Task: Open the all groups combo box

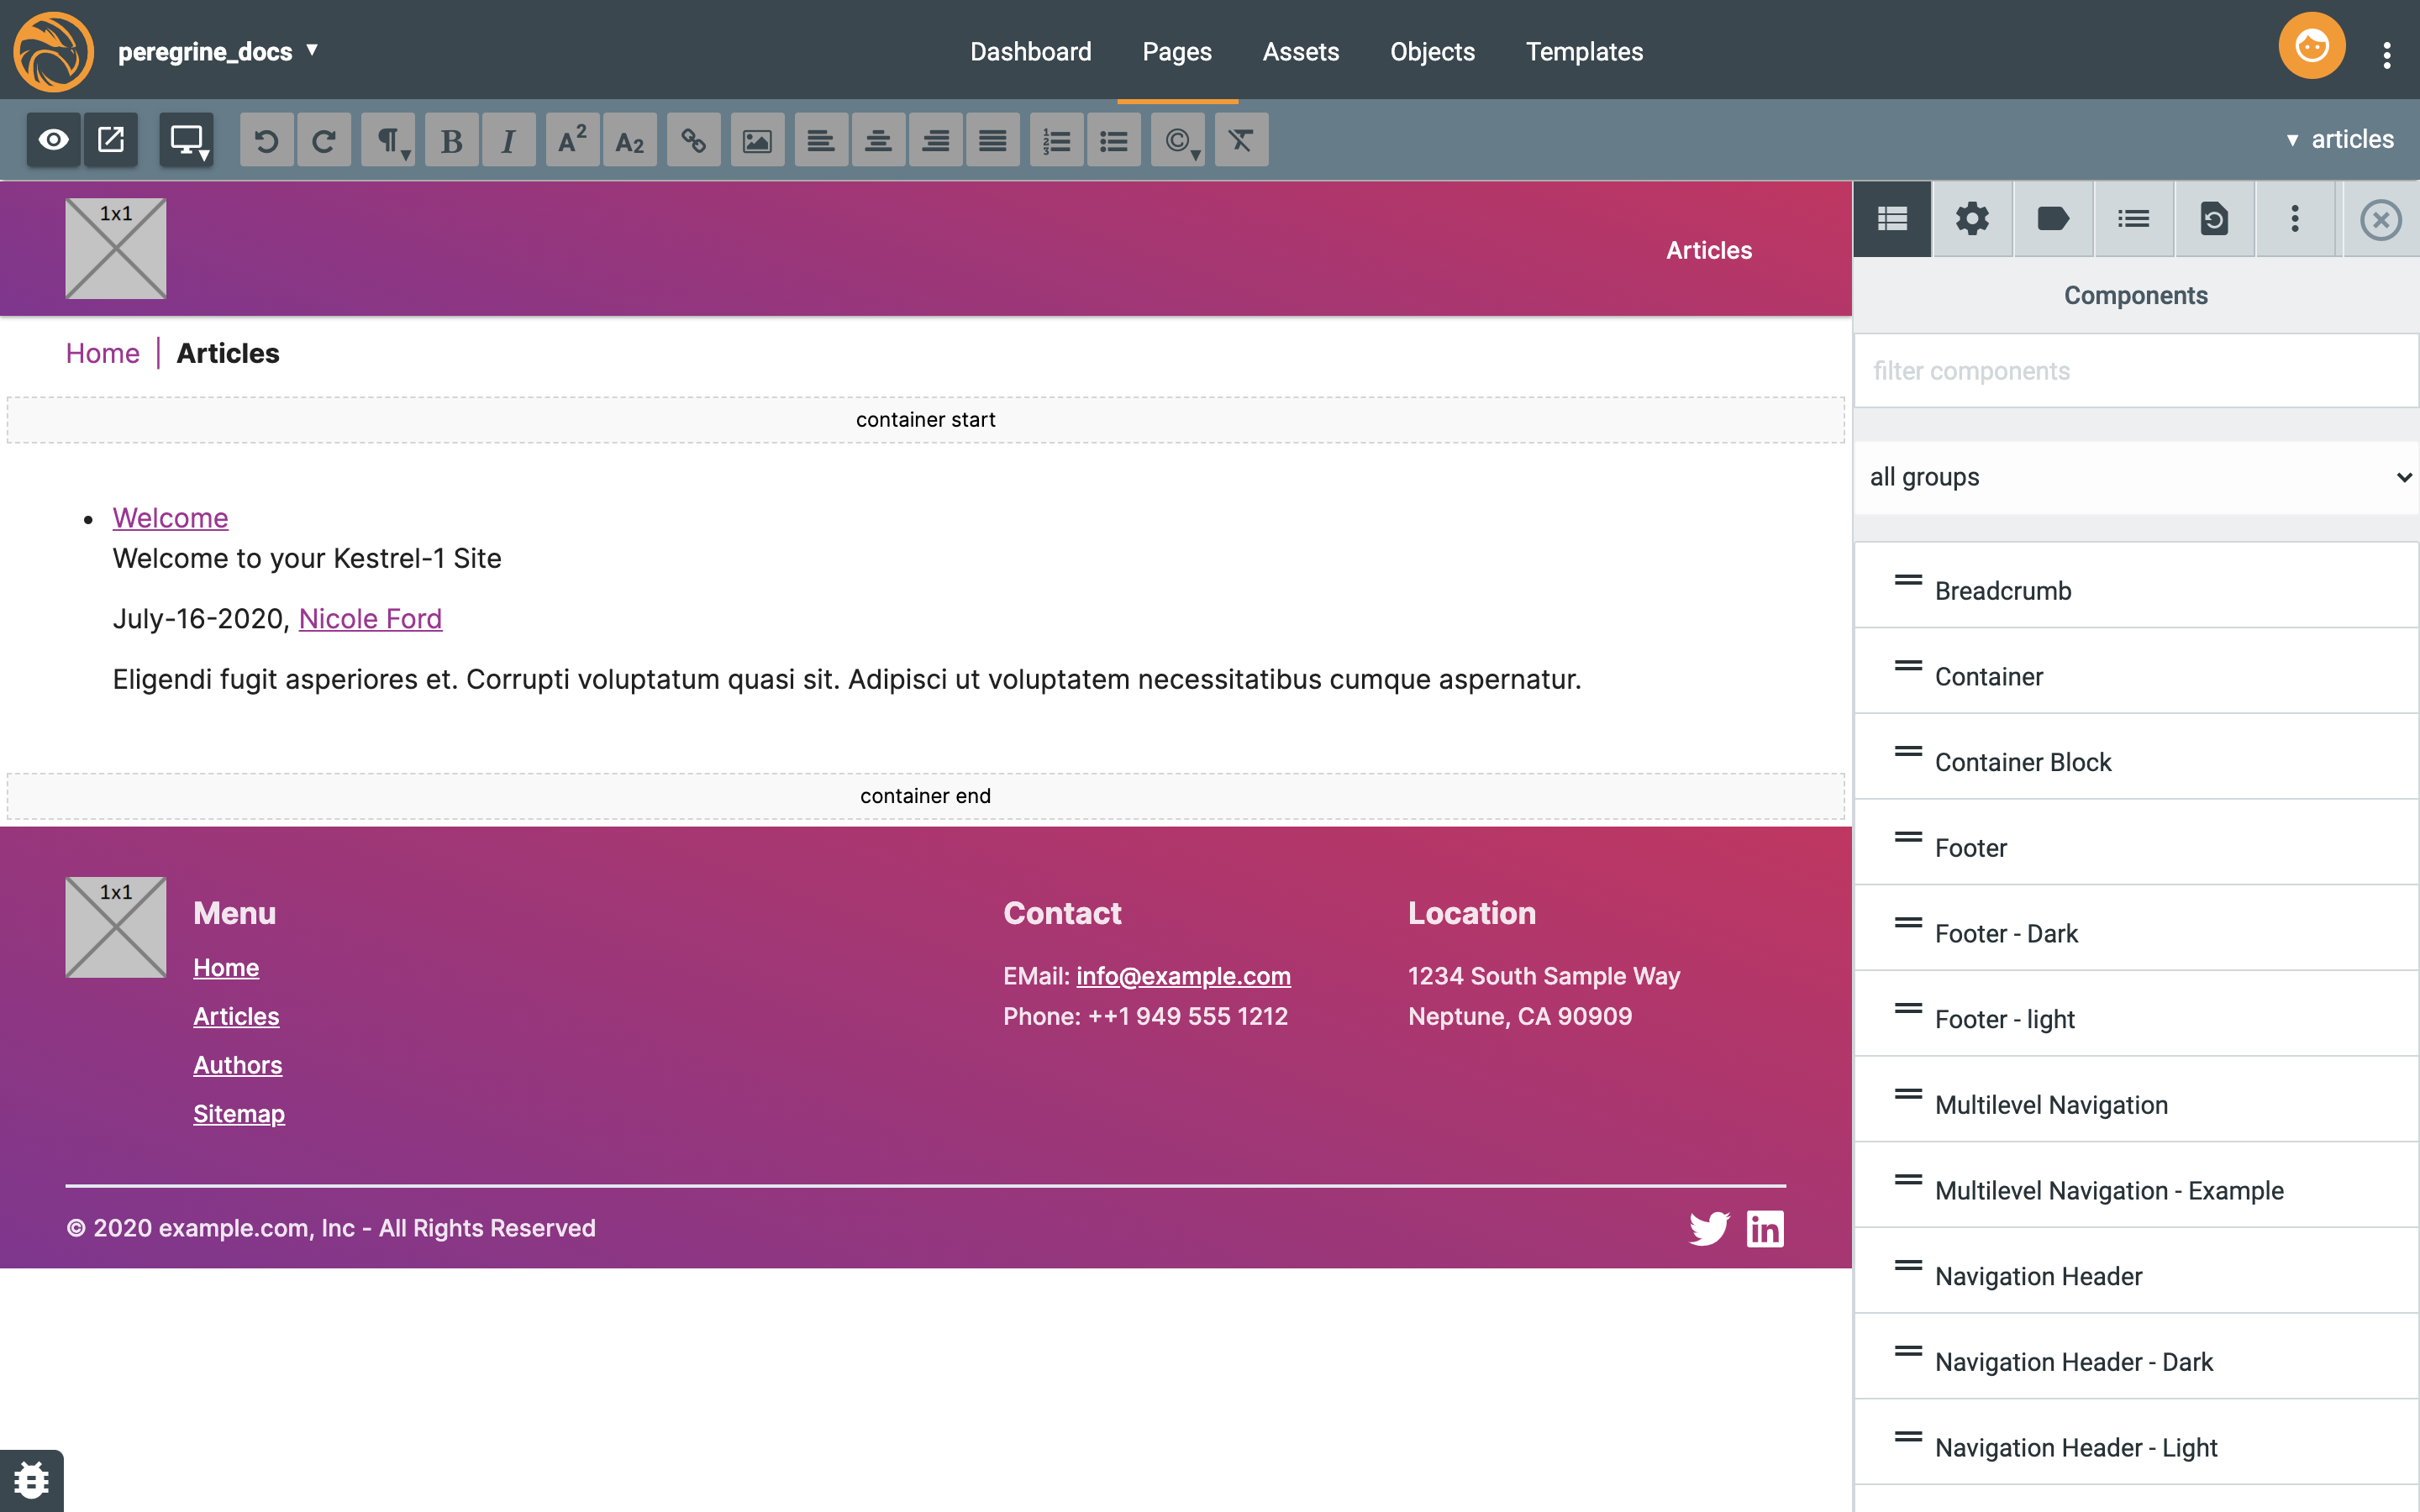Action: click(2136, 478)
